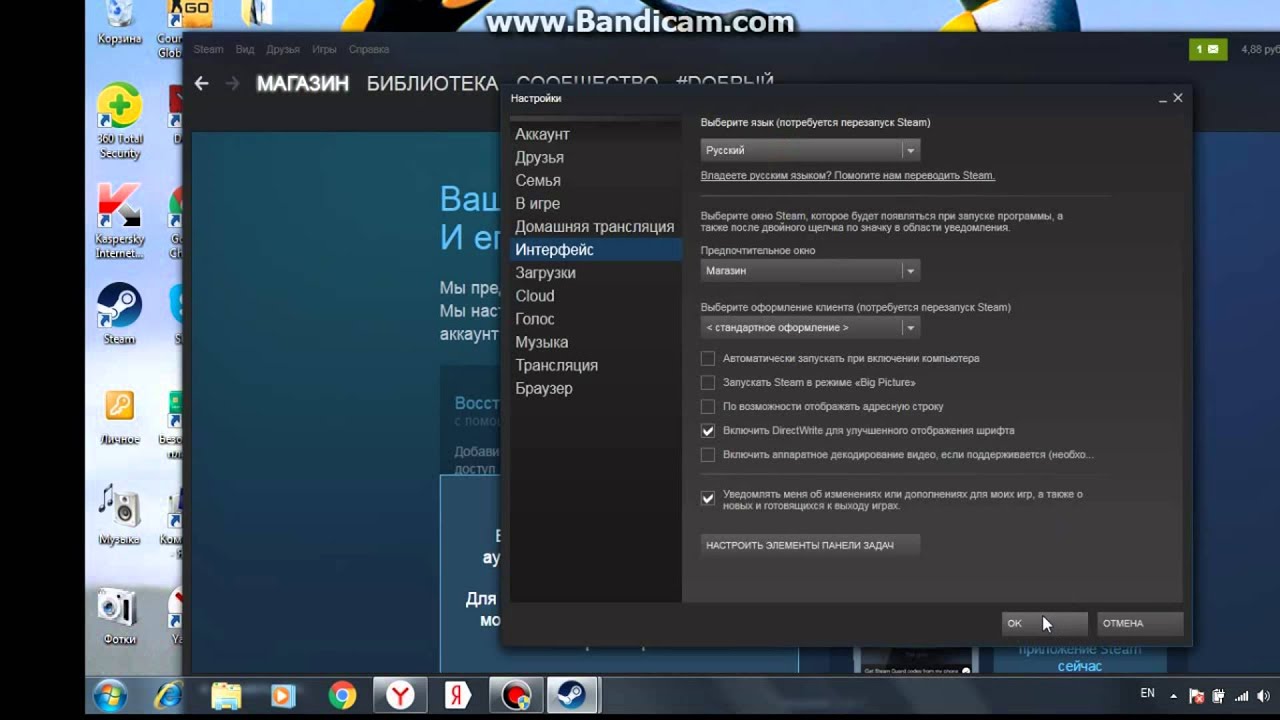1280x720 pixels.
Task: Open Yandex Browser red Y taskbar icon
Action: (x=400, y=695)
